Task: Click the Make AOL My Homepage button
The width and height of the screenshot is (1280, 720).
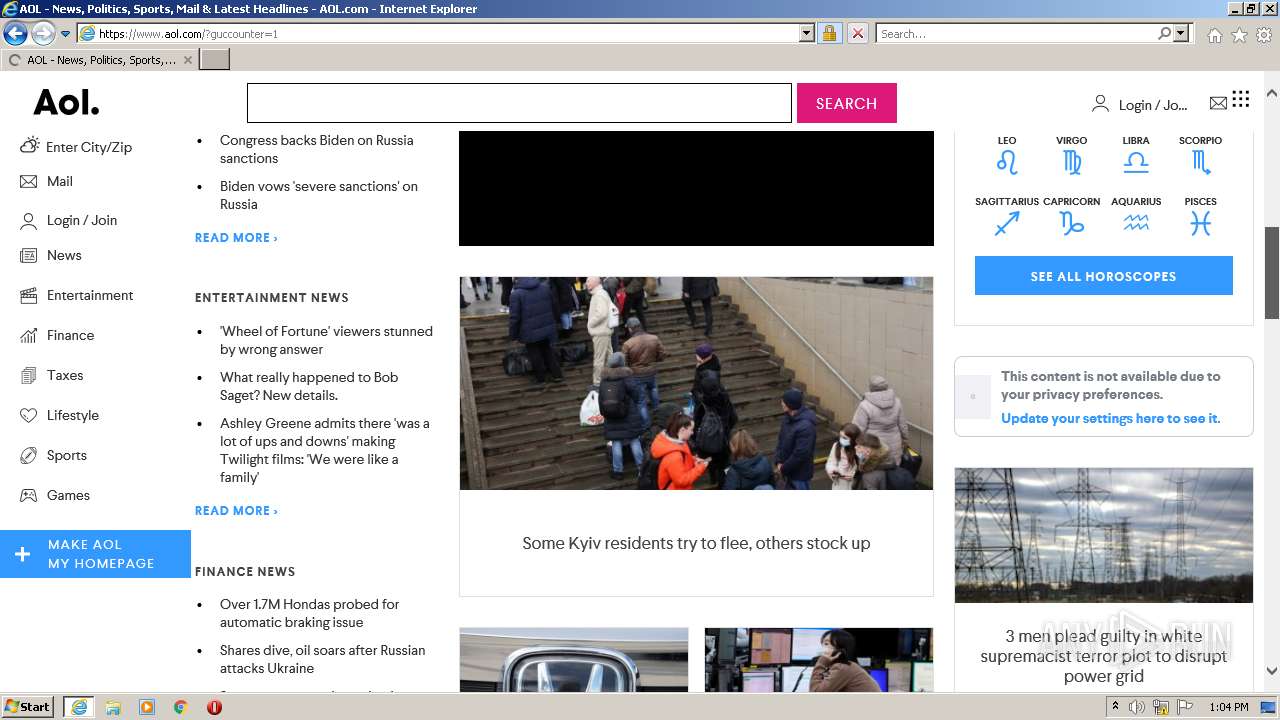Action: (x=95, y=554)
